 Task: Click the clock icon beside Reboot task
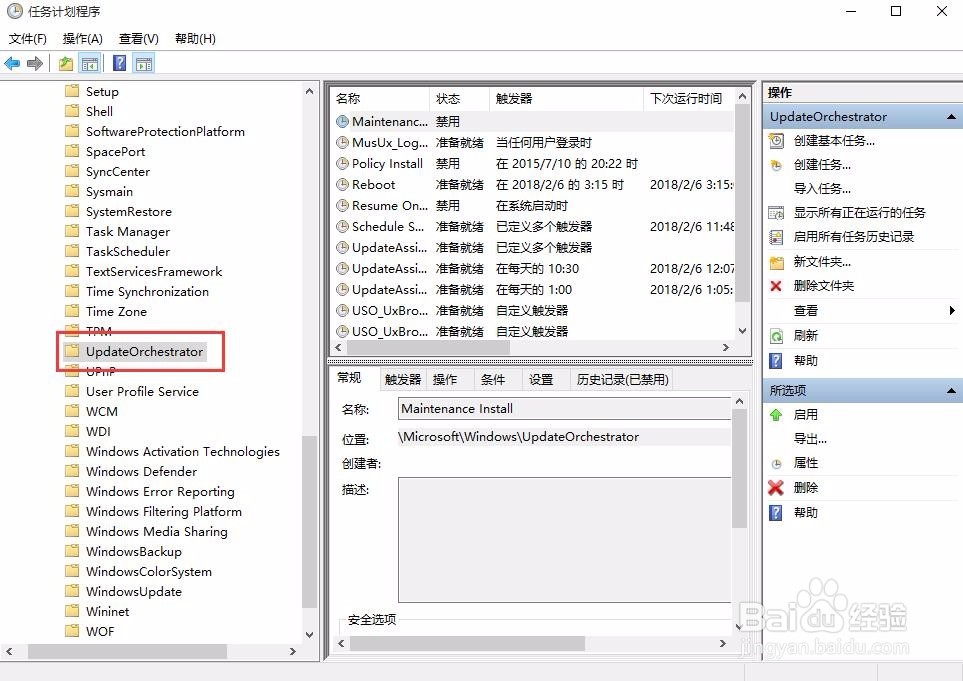tap(342, 185)
